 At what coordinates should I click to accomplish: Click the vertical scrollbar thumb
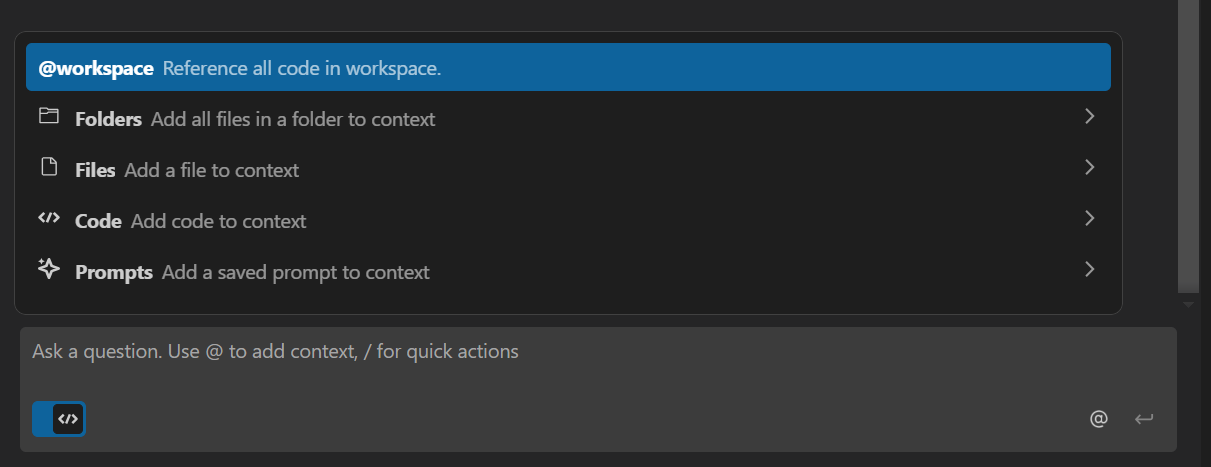pyautogui.click(x=1188, y=150)
